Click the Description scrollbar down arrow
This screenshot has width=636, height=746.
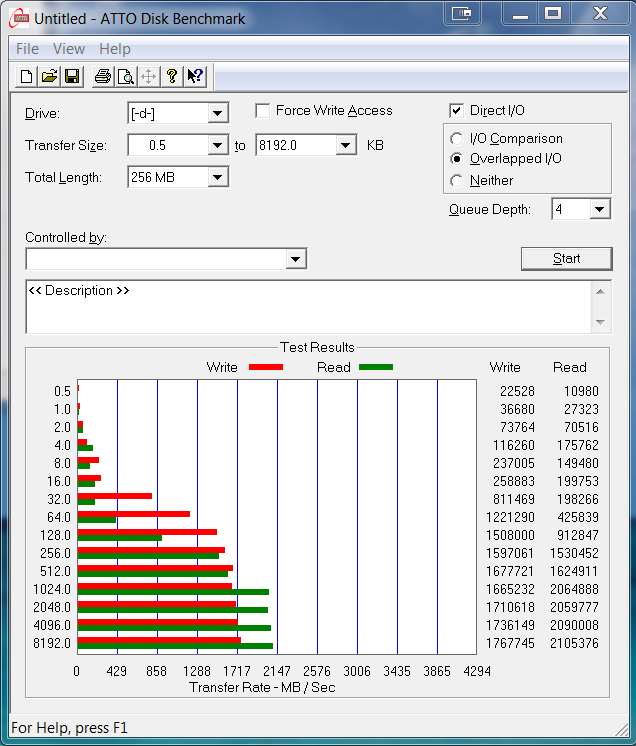tap(600, 322)
